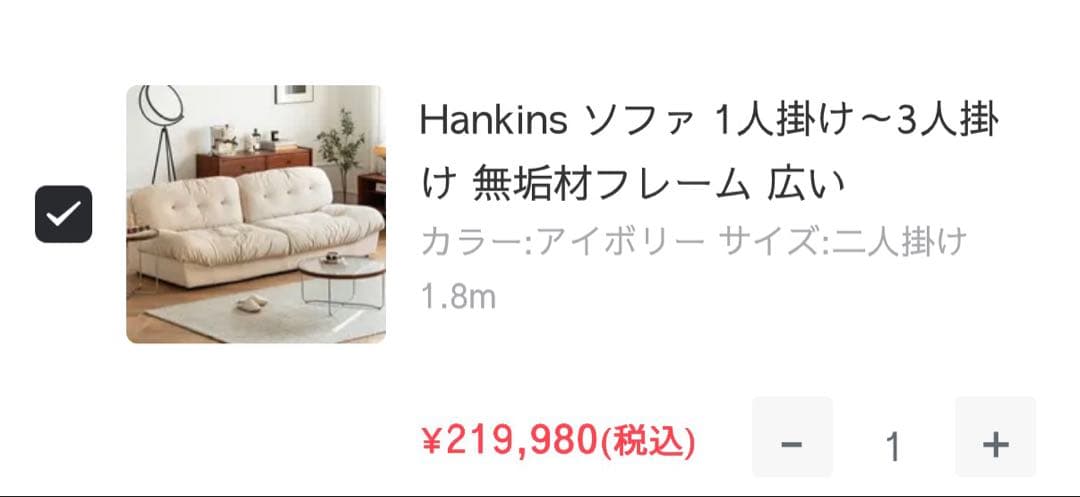This screenshot has width=1080, height=497.
Task: Click the white checkmark icon
Action: (x=63, y=214)
